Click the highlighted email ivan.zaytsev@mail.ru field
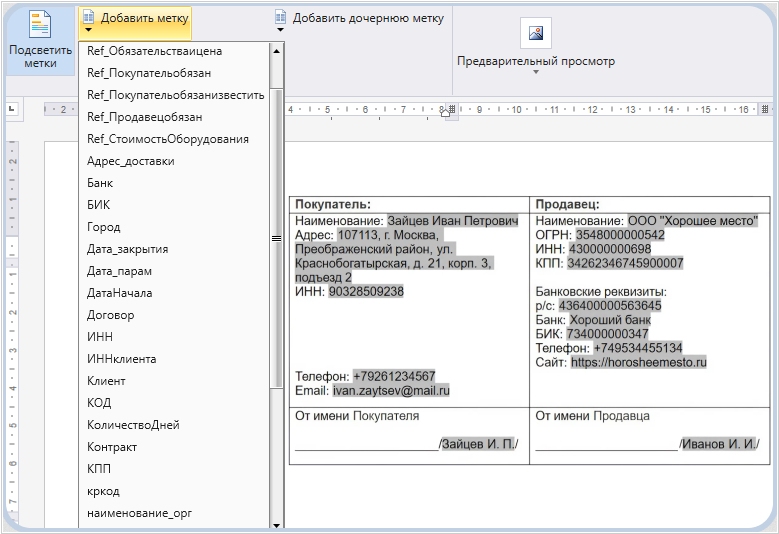This screenshot has width=779, height=534. pos(391,391)
